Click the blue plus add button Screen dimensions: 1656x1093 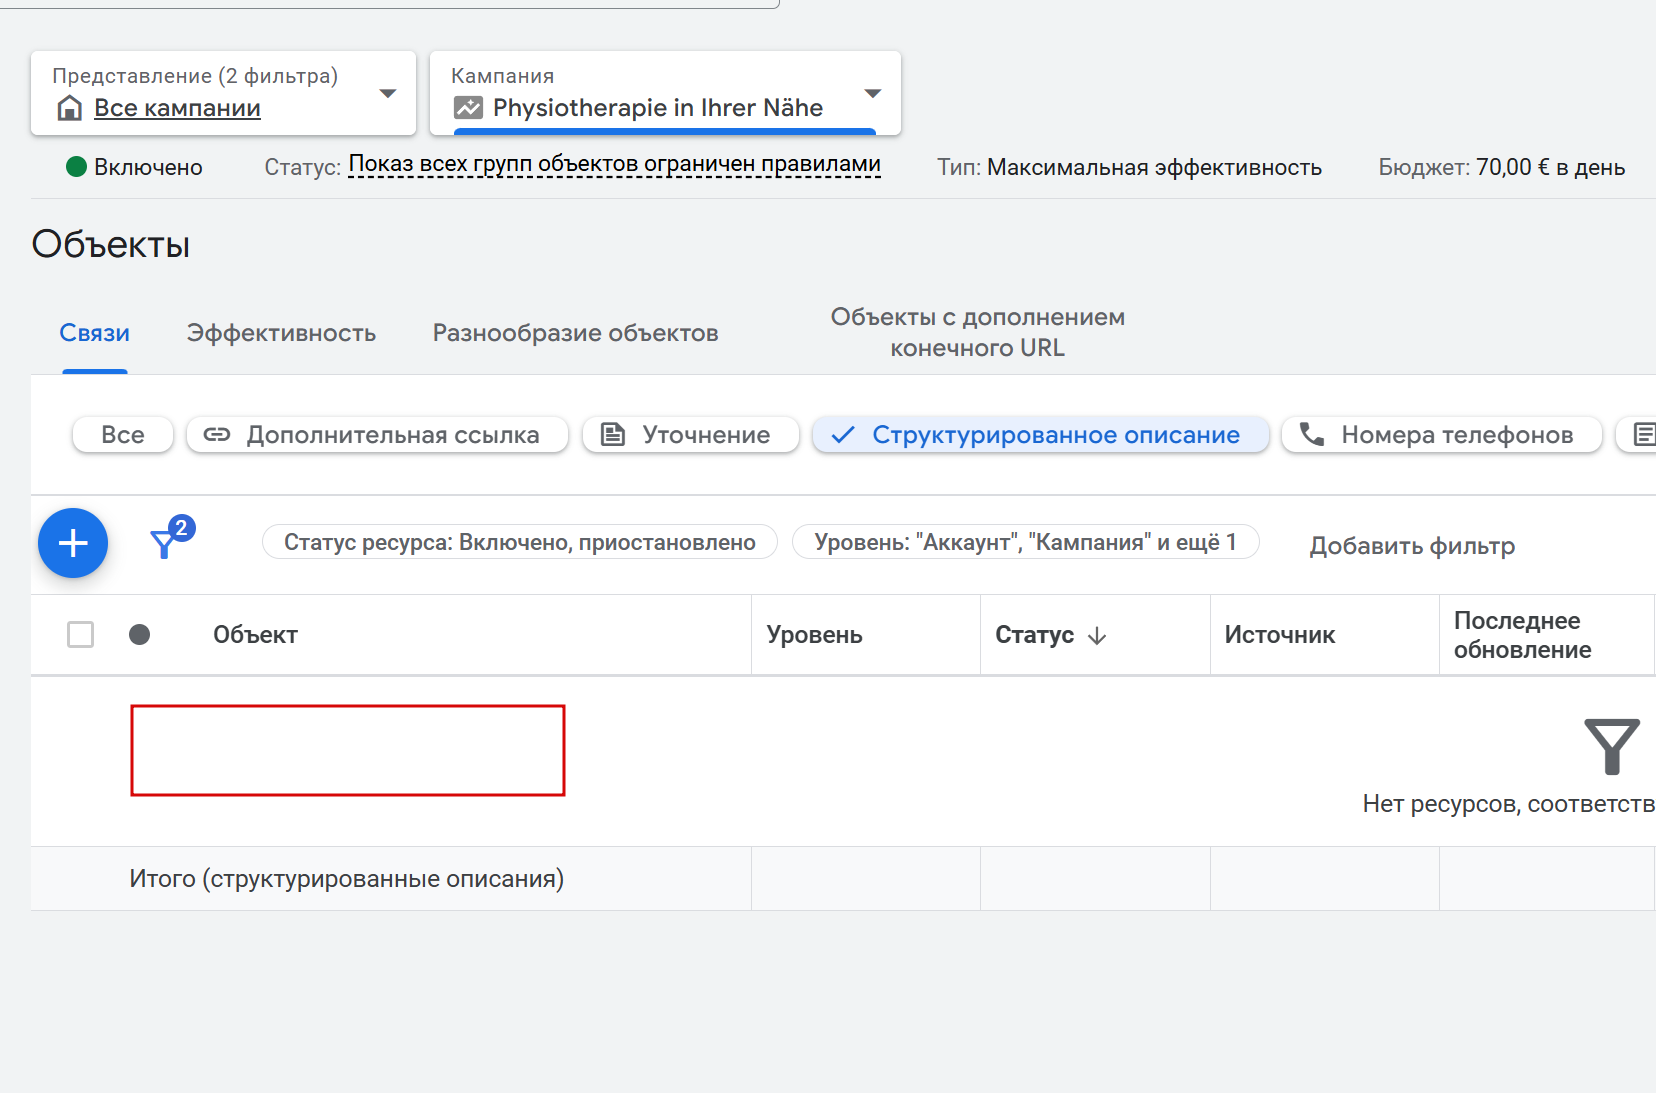click(x=73, y=543)
